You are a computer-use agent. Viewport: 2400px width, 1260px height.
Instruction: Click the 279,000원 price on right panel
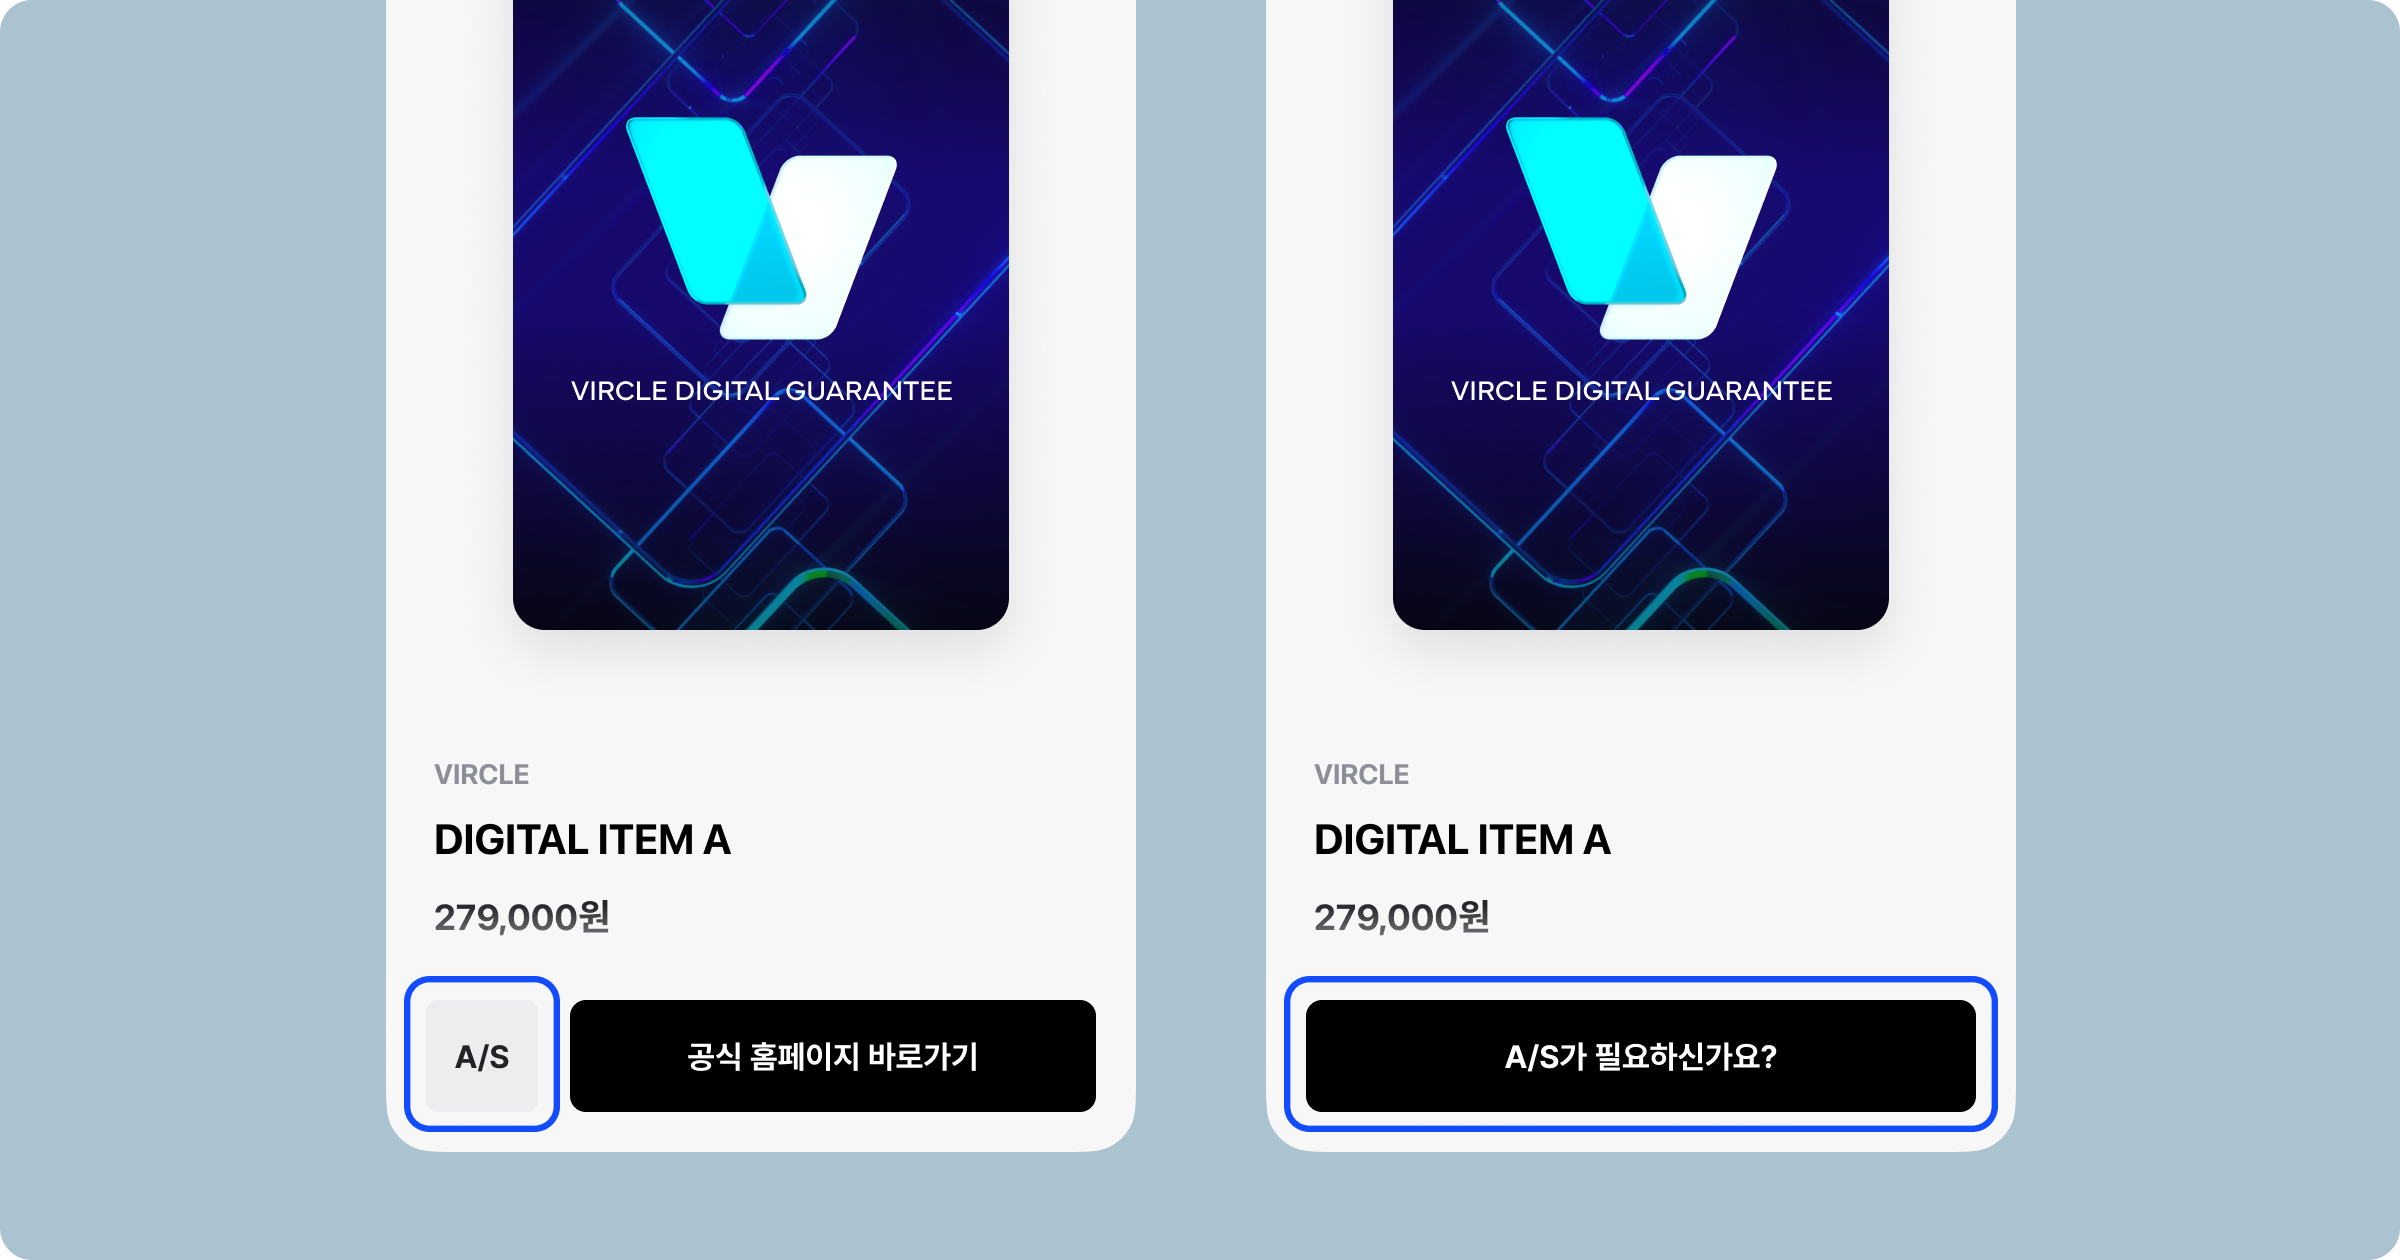point(1402,917)
